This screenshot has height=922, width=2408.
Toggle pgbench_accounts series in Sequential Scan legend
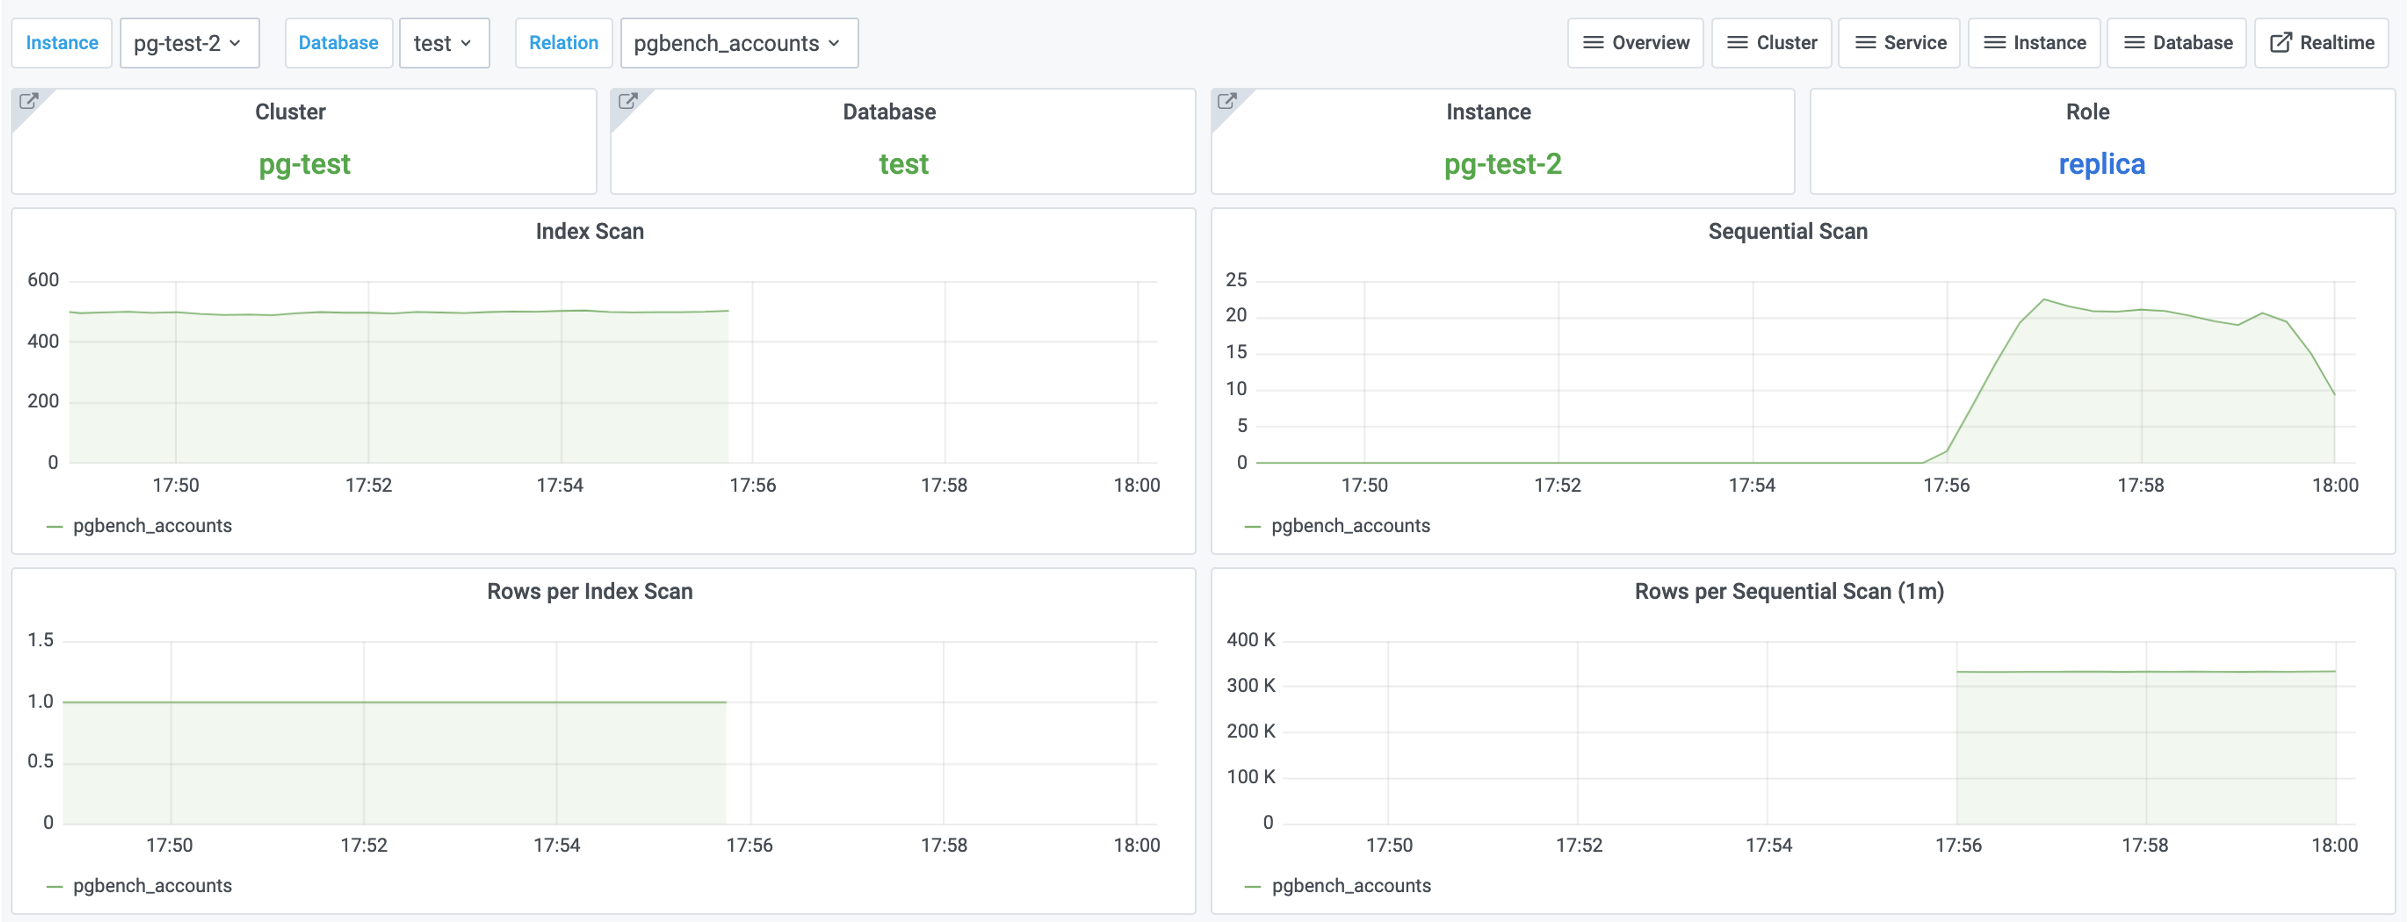1350,526
